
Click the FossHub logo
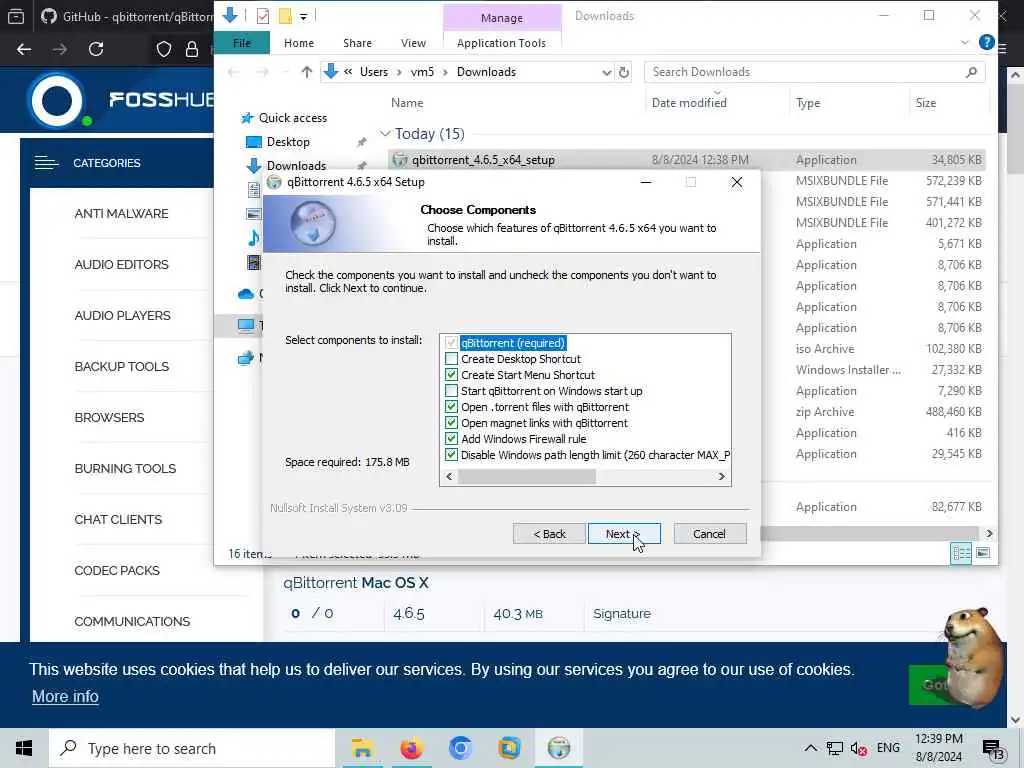click(121, 100)
